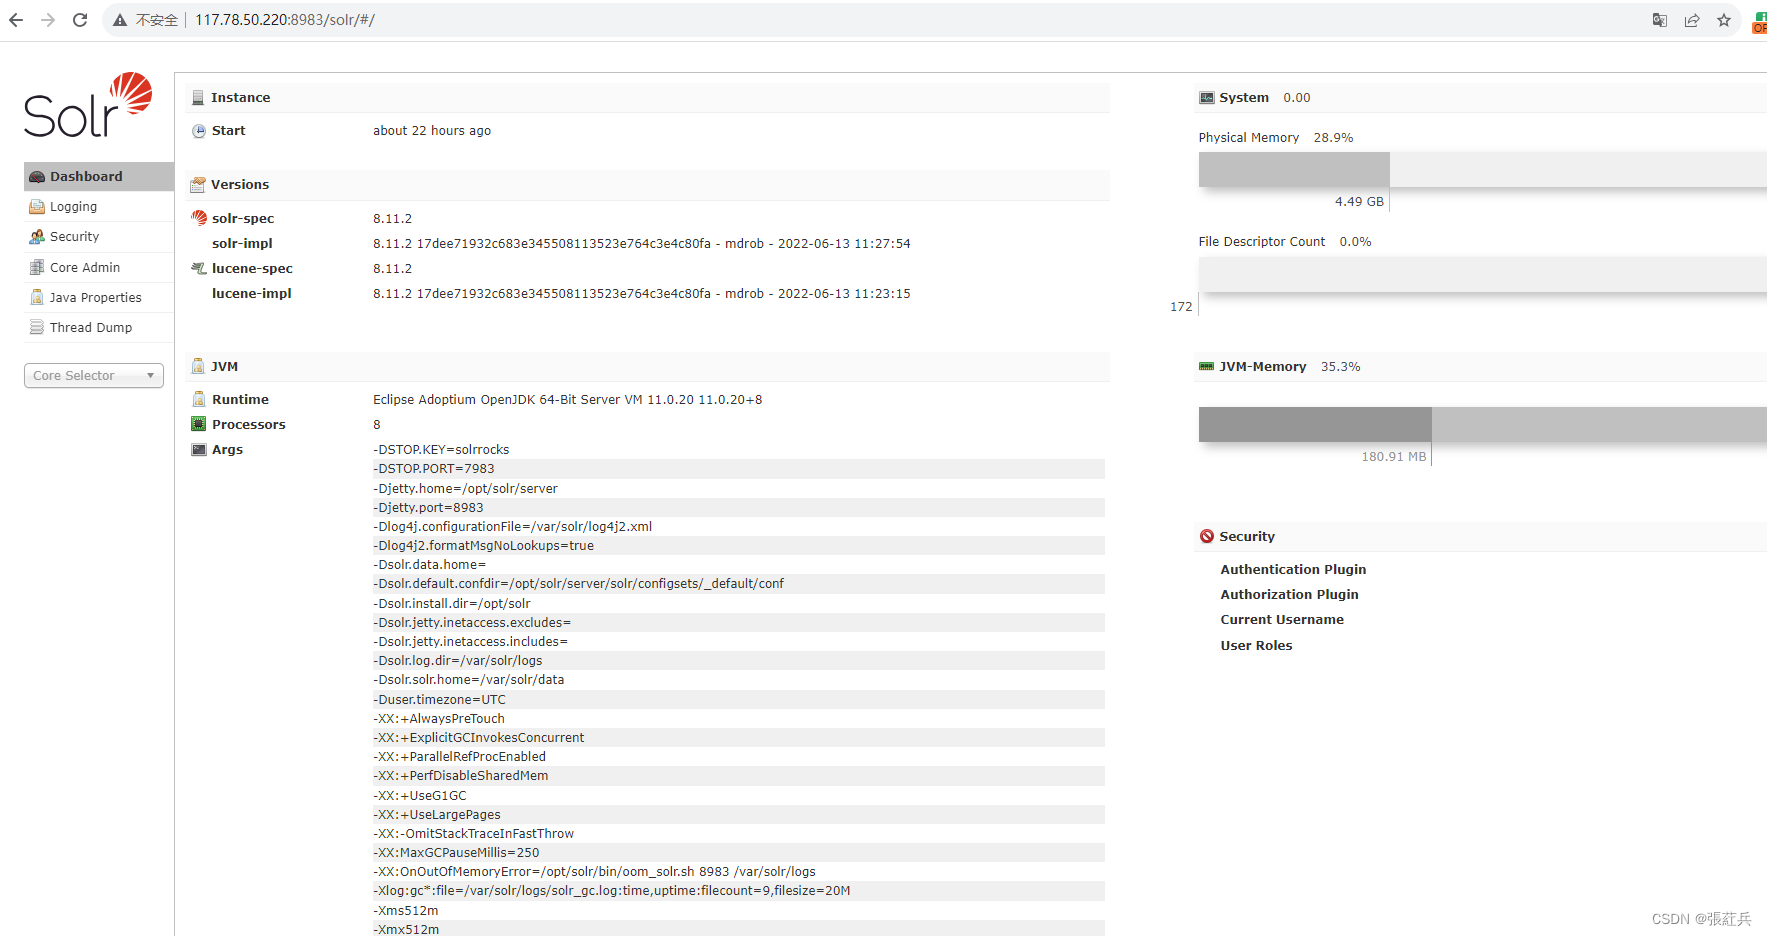Screen dimensions: 1767x936
Task: Click the JVM-Memory usage bar
Action: tap(1483, 424)
